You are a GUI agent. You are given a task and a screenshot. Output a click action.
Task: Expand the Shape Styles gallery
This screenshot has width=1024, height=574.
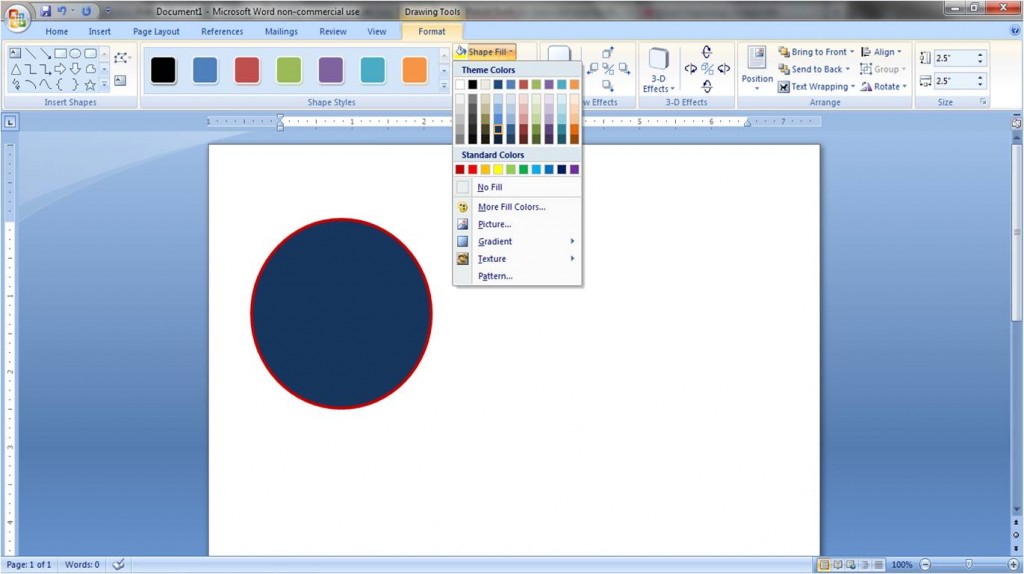444,85
